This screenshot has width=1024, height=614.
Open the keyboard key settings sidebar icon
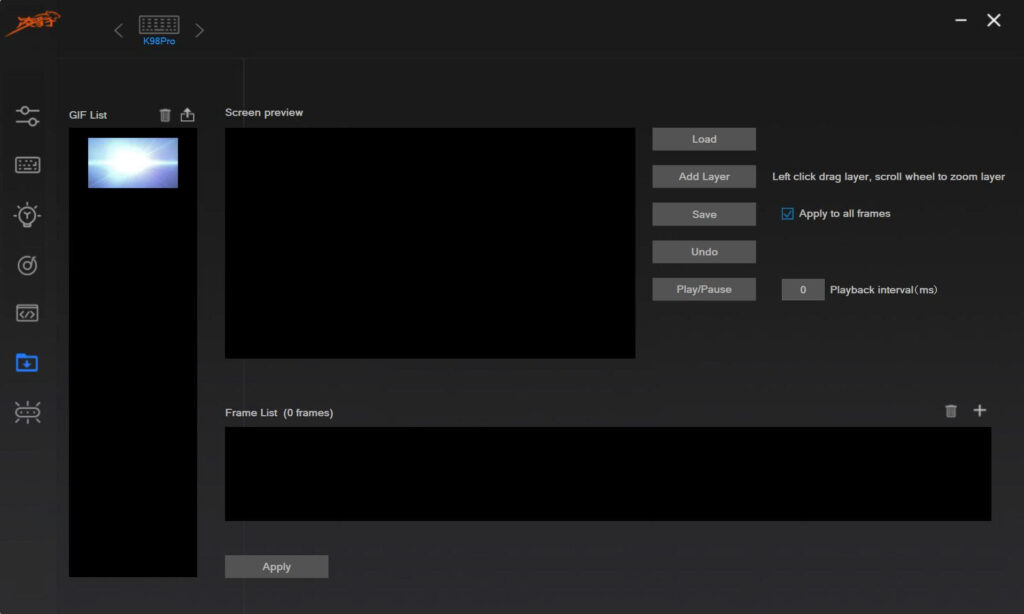[27, 165]
